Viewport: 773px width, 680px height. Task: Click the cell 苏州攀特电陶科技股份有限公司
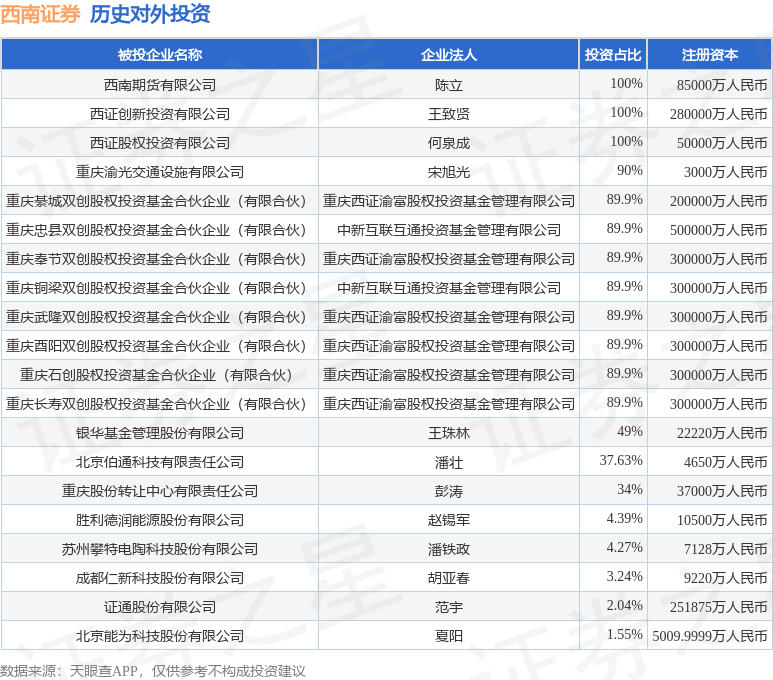pos(160,549)
